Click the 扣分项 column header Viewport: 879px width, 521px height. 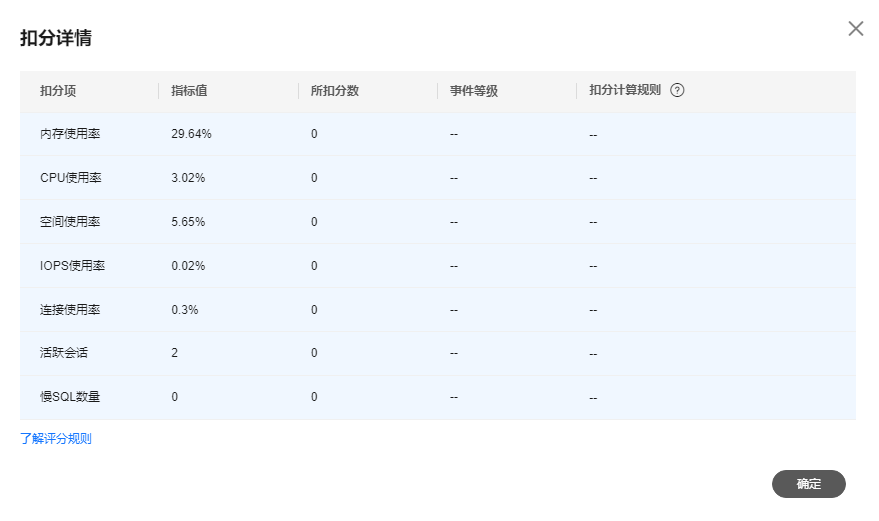(x=58, y=91)
